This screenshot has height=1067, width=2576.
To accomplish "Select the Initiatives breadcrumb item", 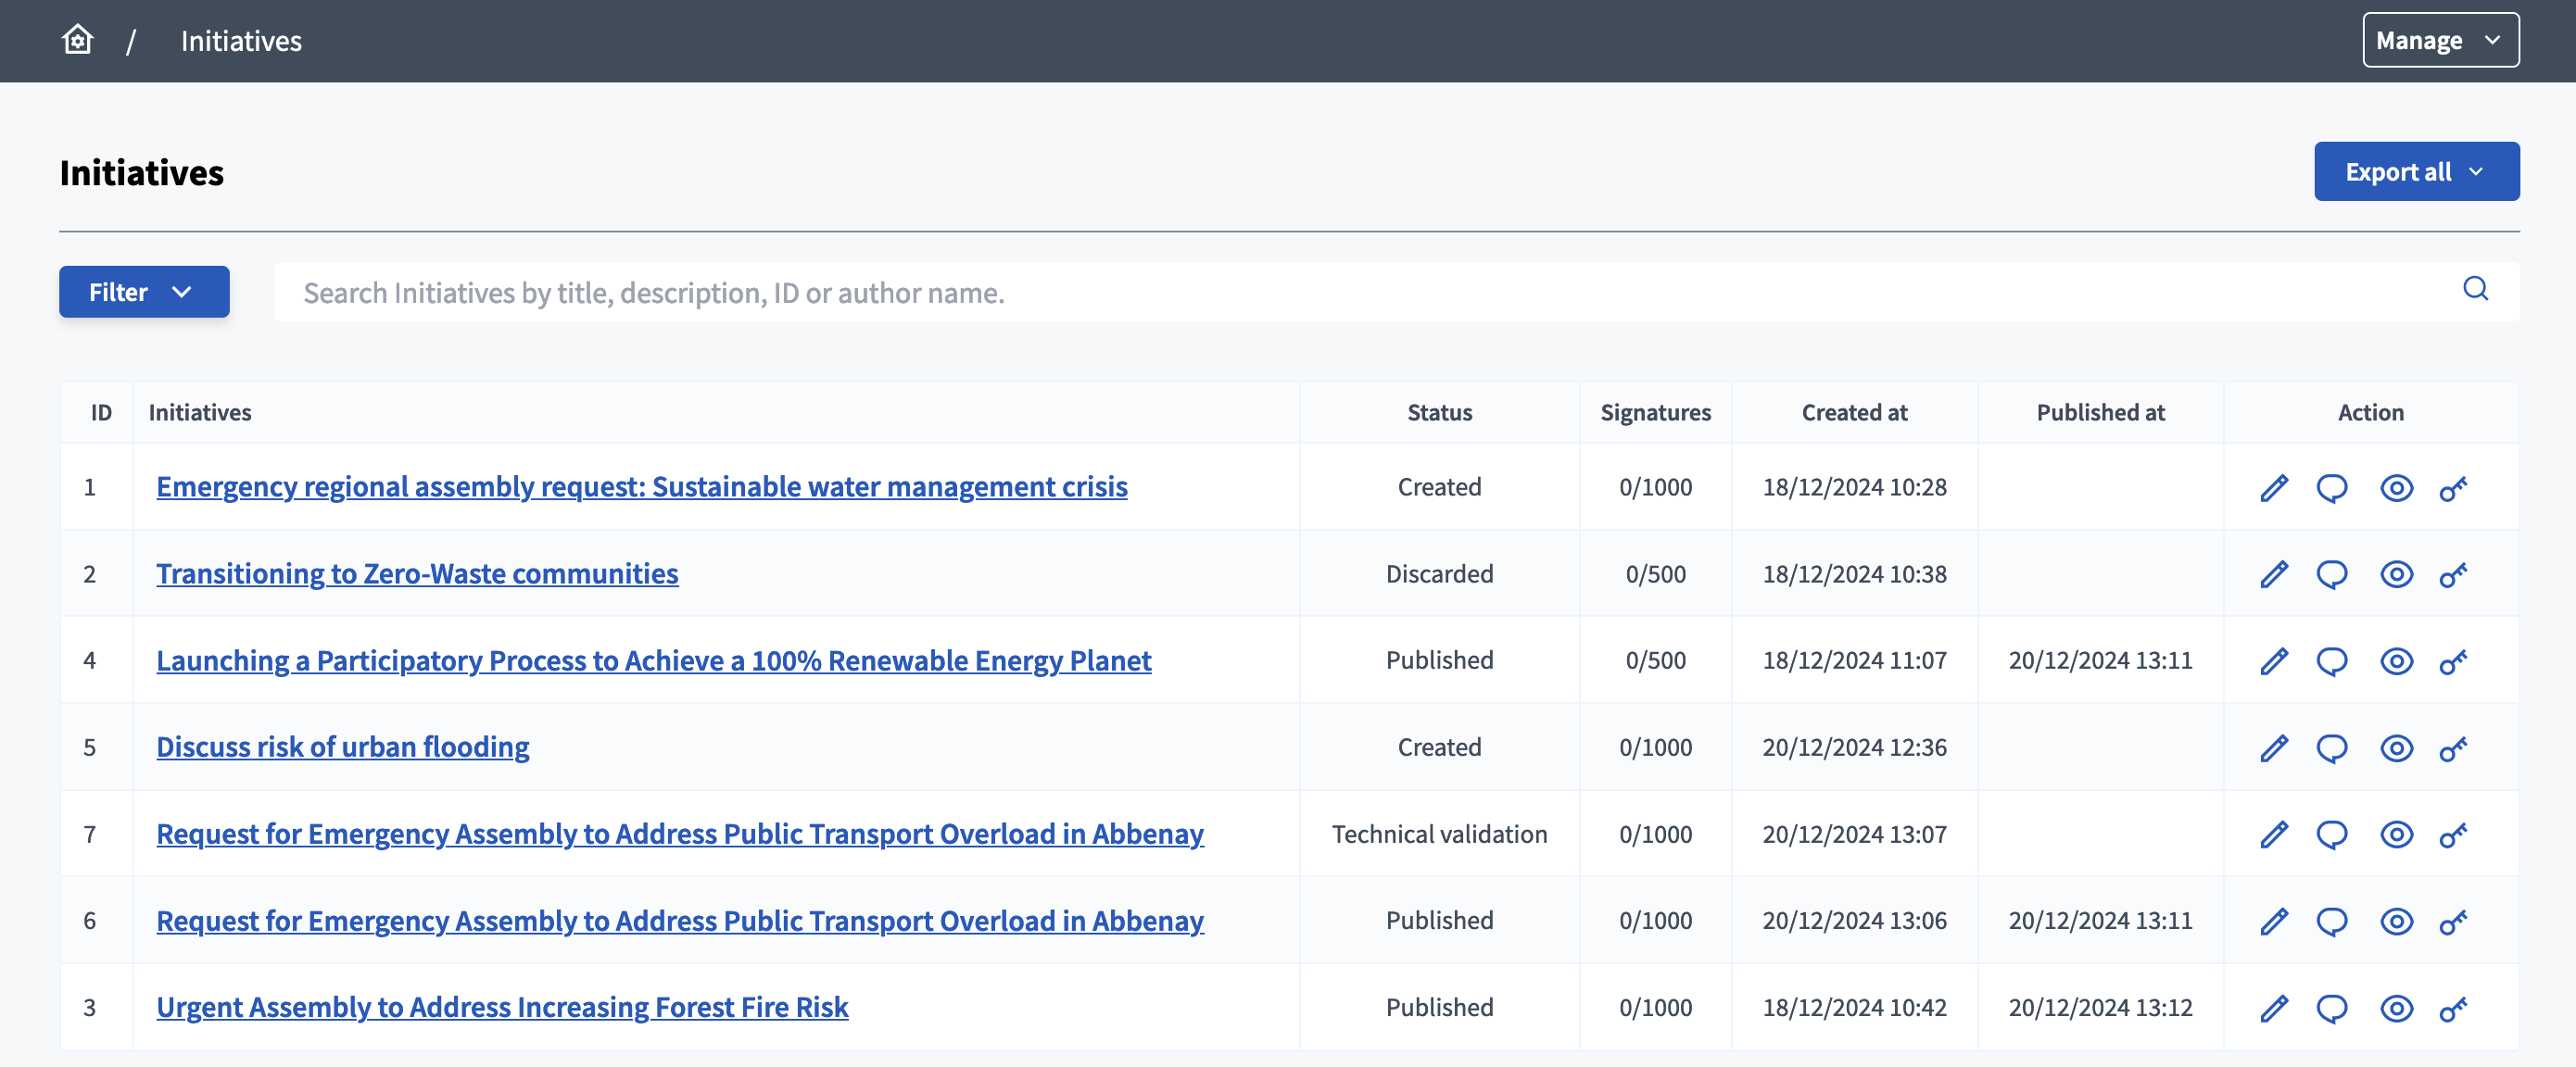I will click(x=240, y=40).
